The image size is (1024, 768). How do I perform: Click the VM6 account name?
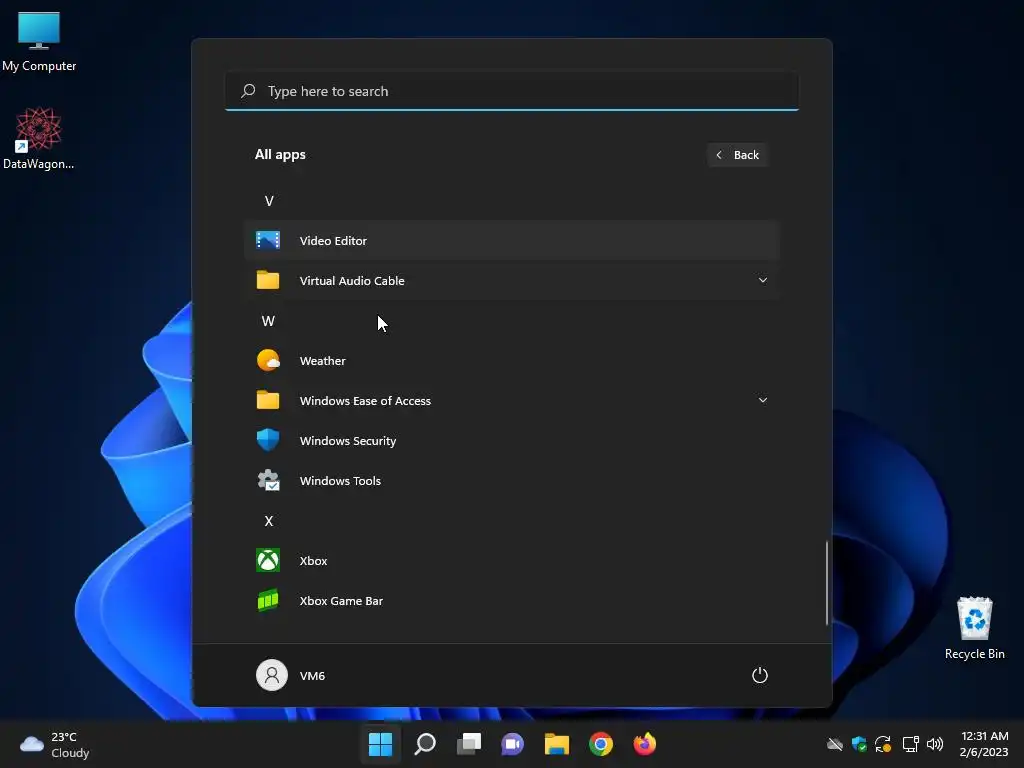tap(312, 676)
